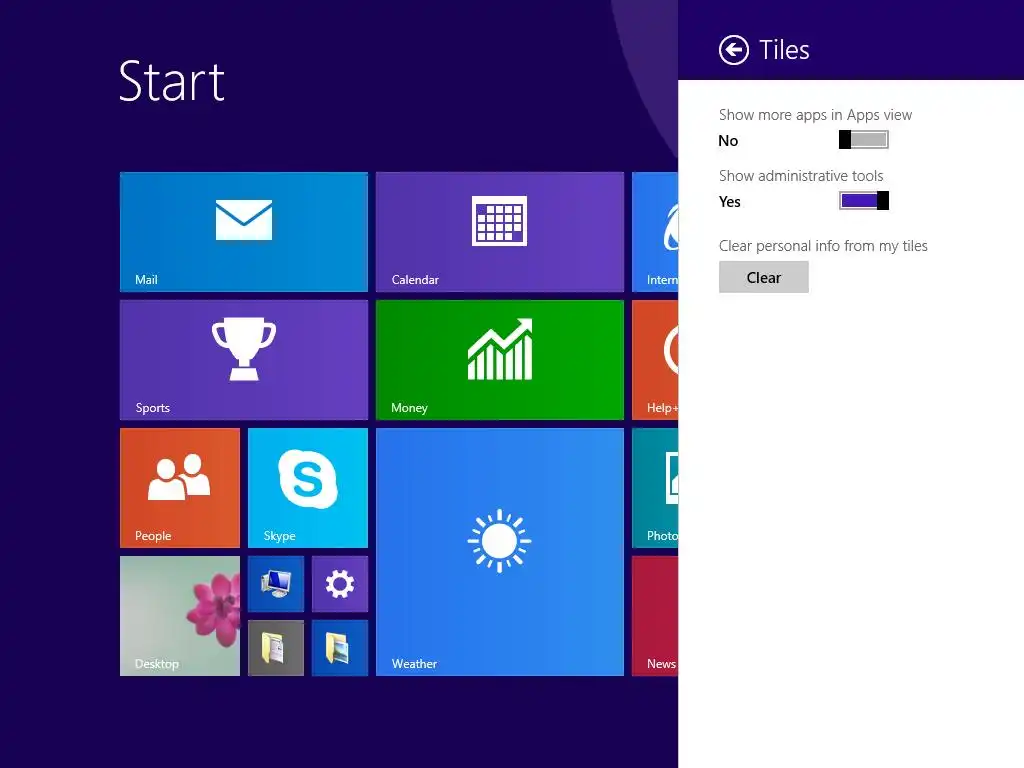Open the Desktop tile with flower
Screen dimensions: 1024x768
pyautogui.click(x=180, y=616)
